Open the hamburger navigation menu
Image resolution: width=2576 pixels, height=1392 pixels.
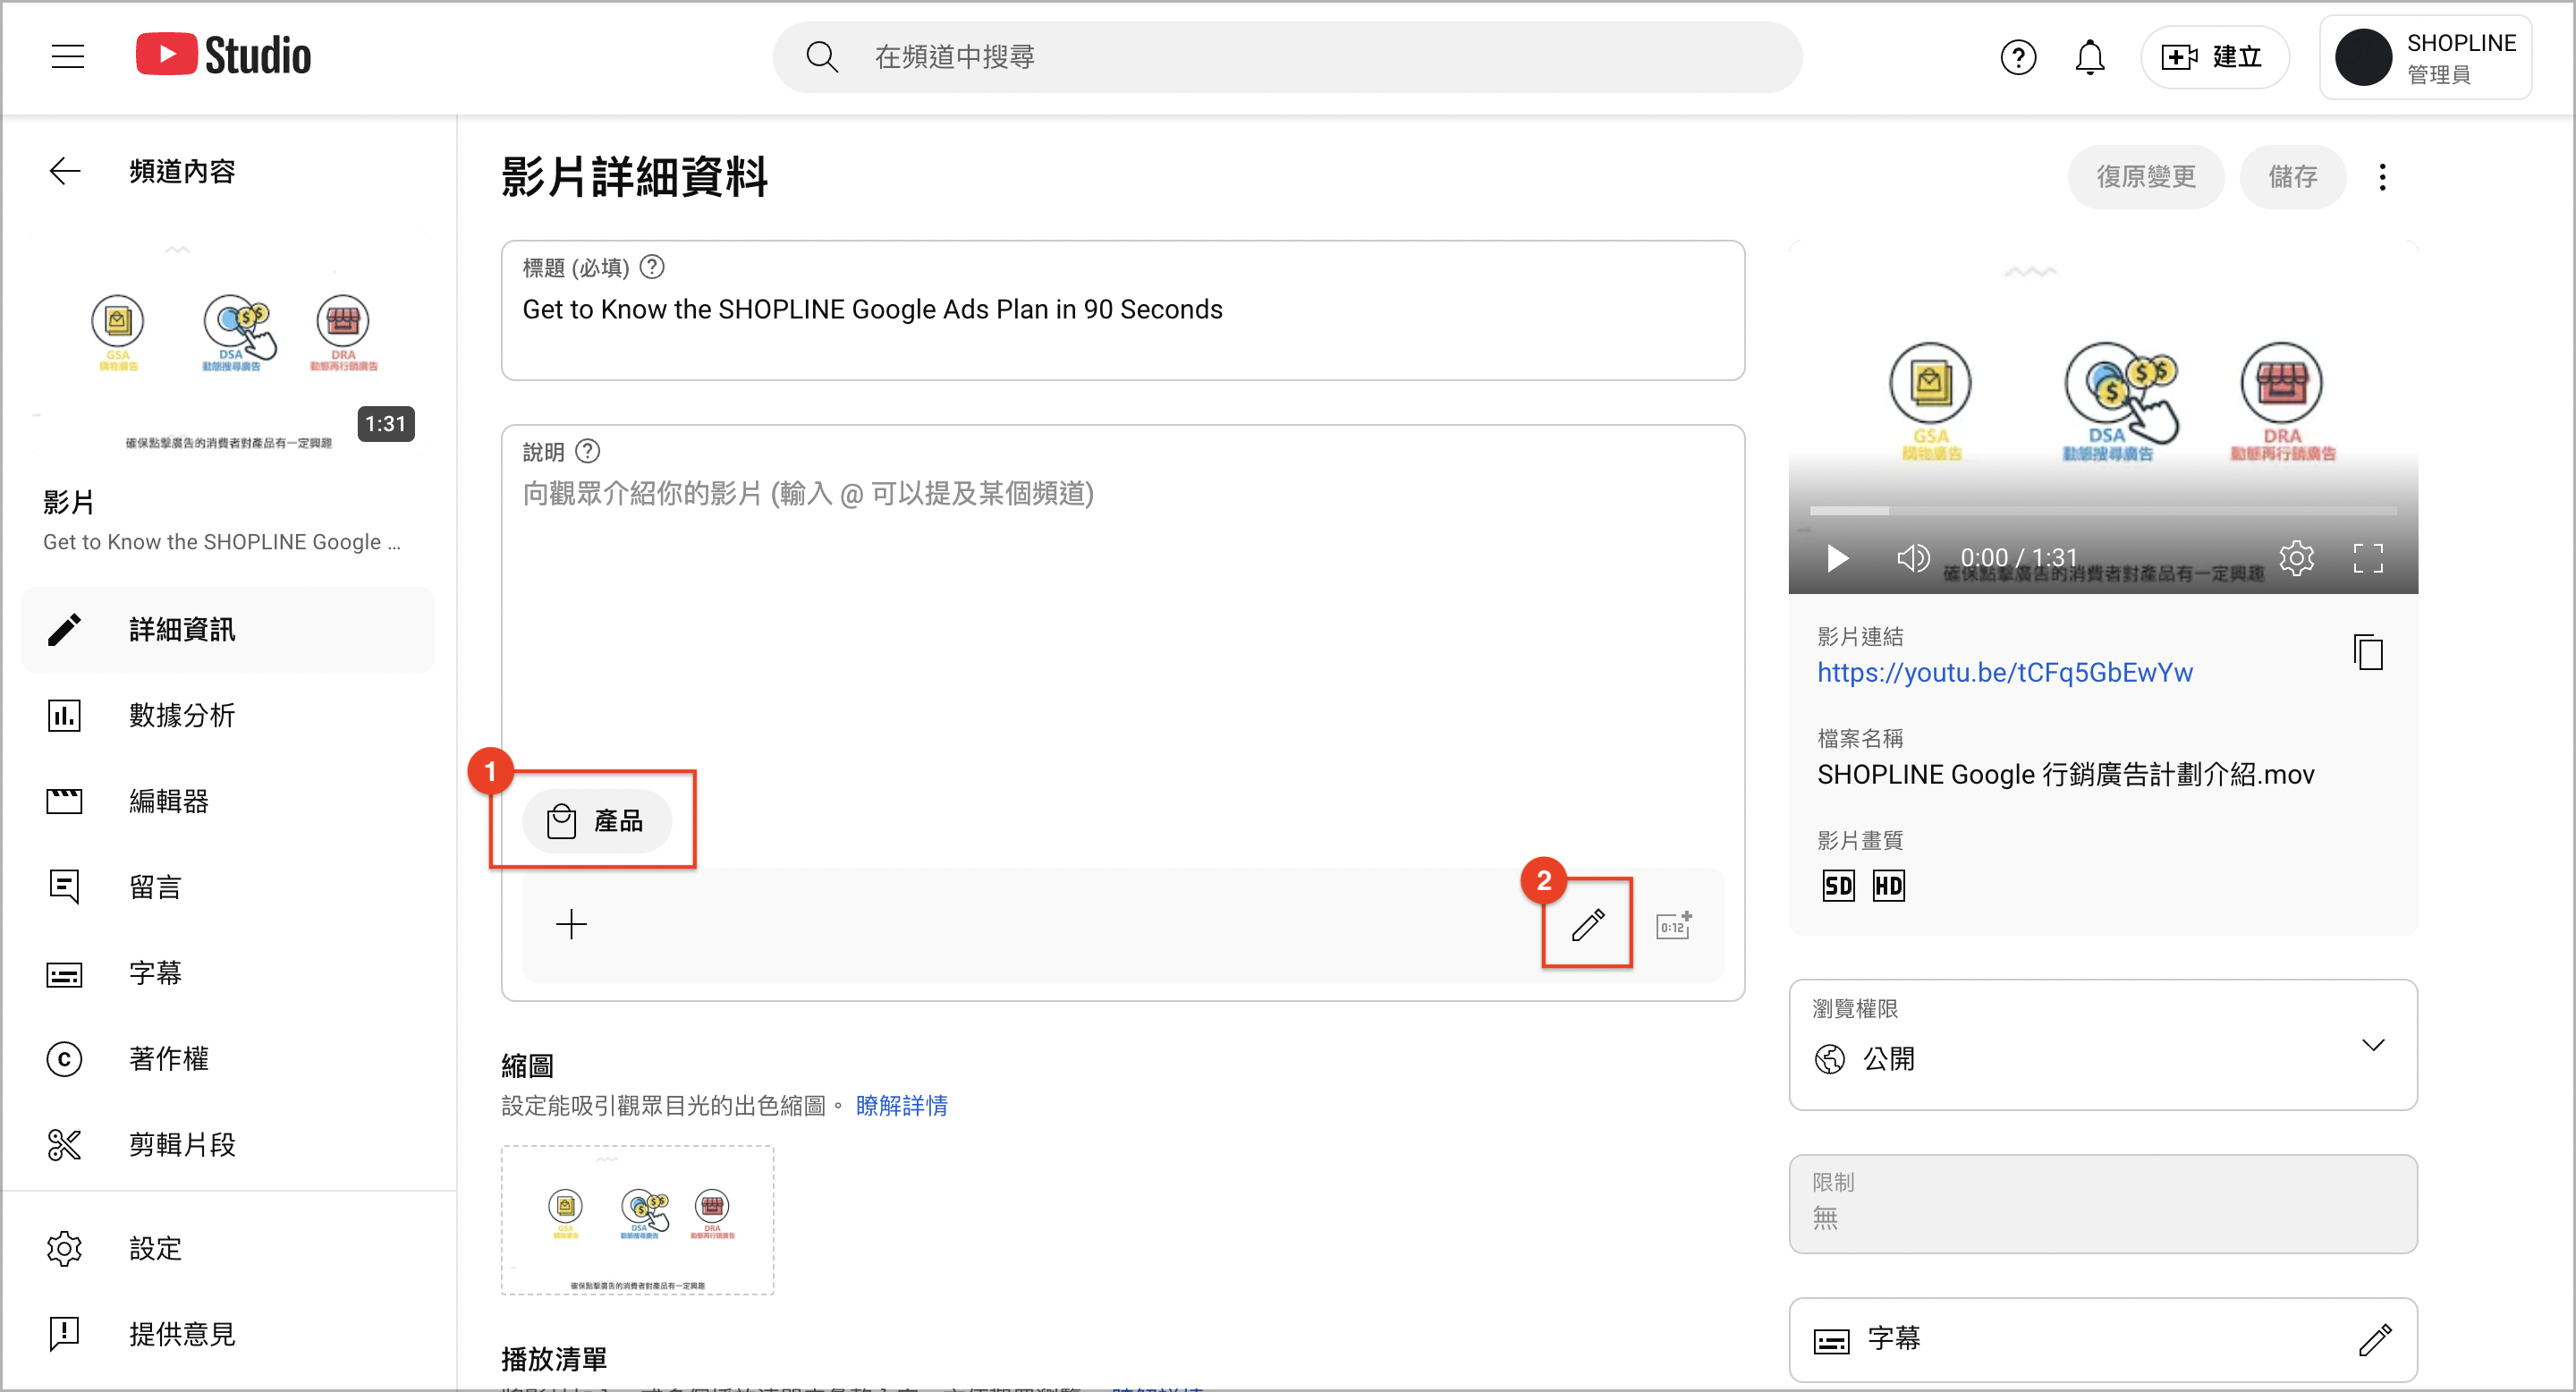[67, 57]
